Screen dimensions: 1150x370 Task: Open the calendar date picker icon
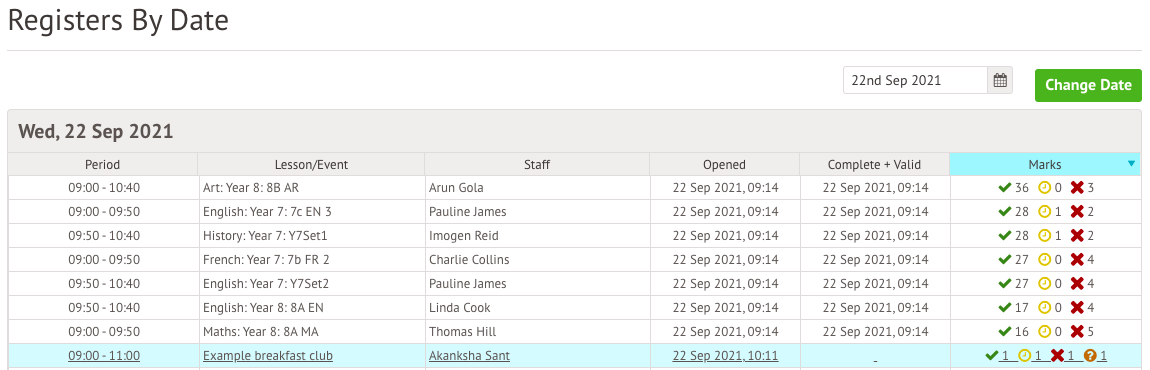point(1000,81)
